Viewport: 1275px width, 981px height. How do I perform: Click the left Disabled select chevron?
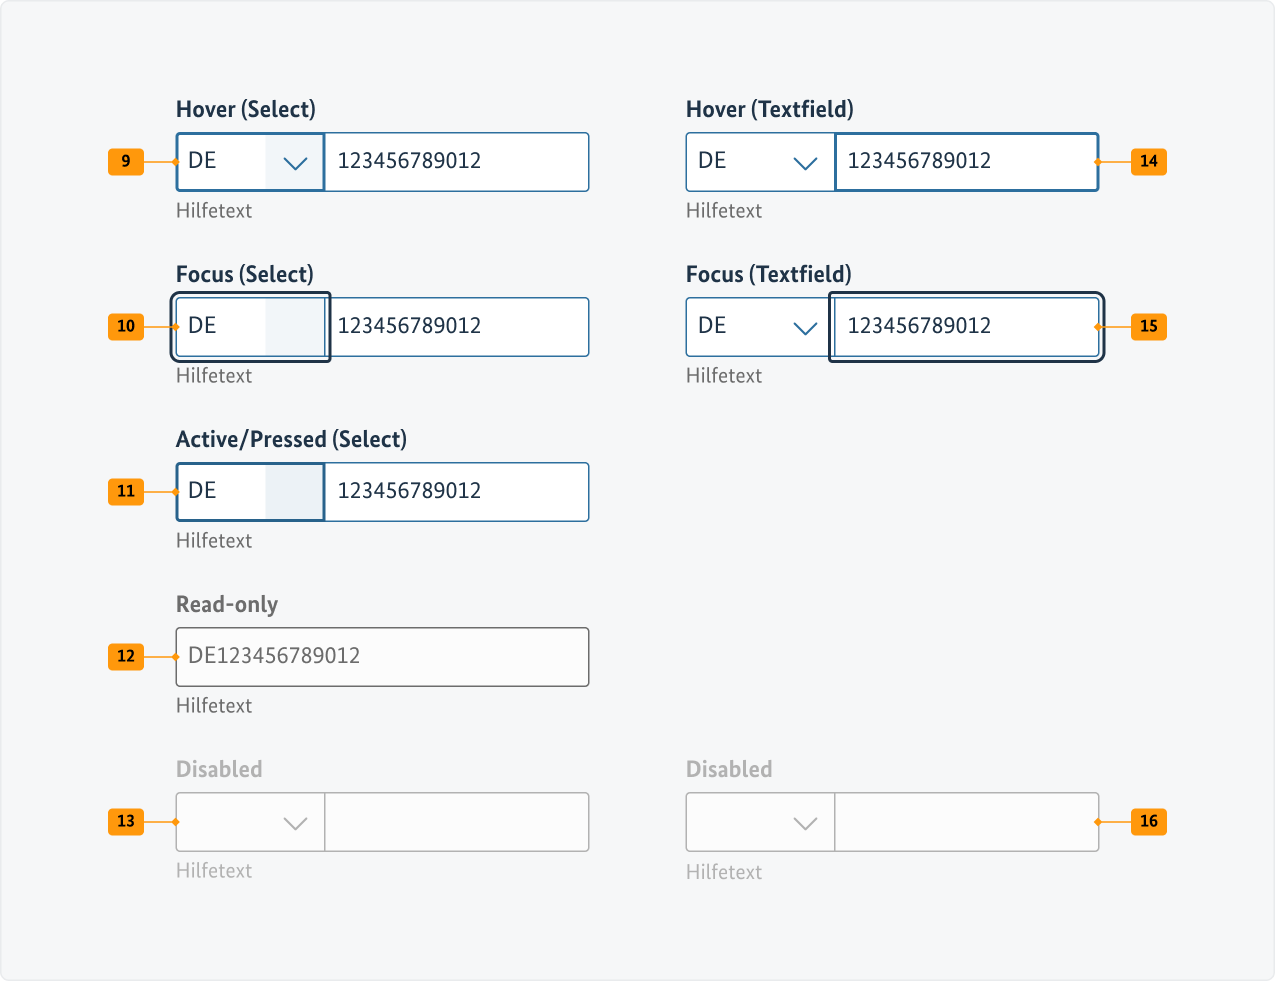295,823
